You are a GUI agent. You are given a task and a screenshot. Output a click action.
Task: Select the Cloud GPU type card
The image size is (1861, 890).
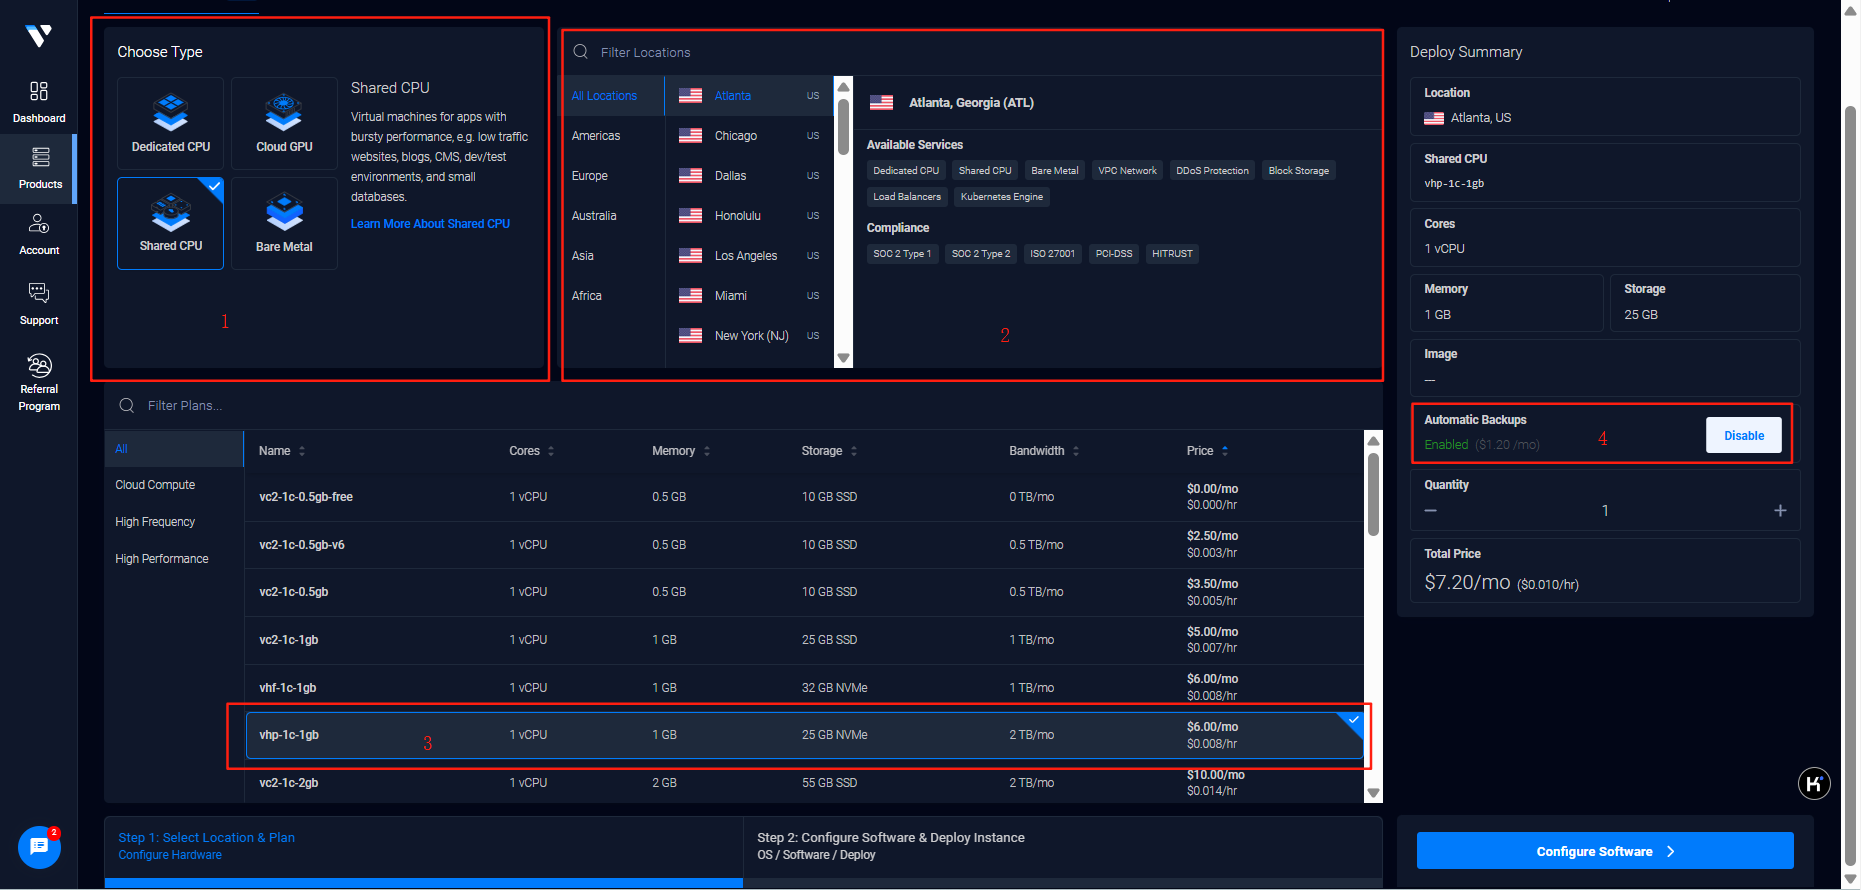(x=284, y=123)
